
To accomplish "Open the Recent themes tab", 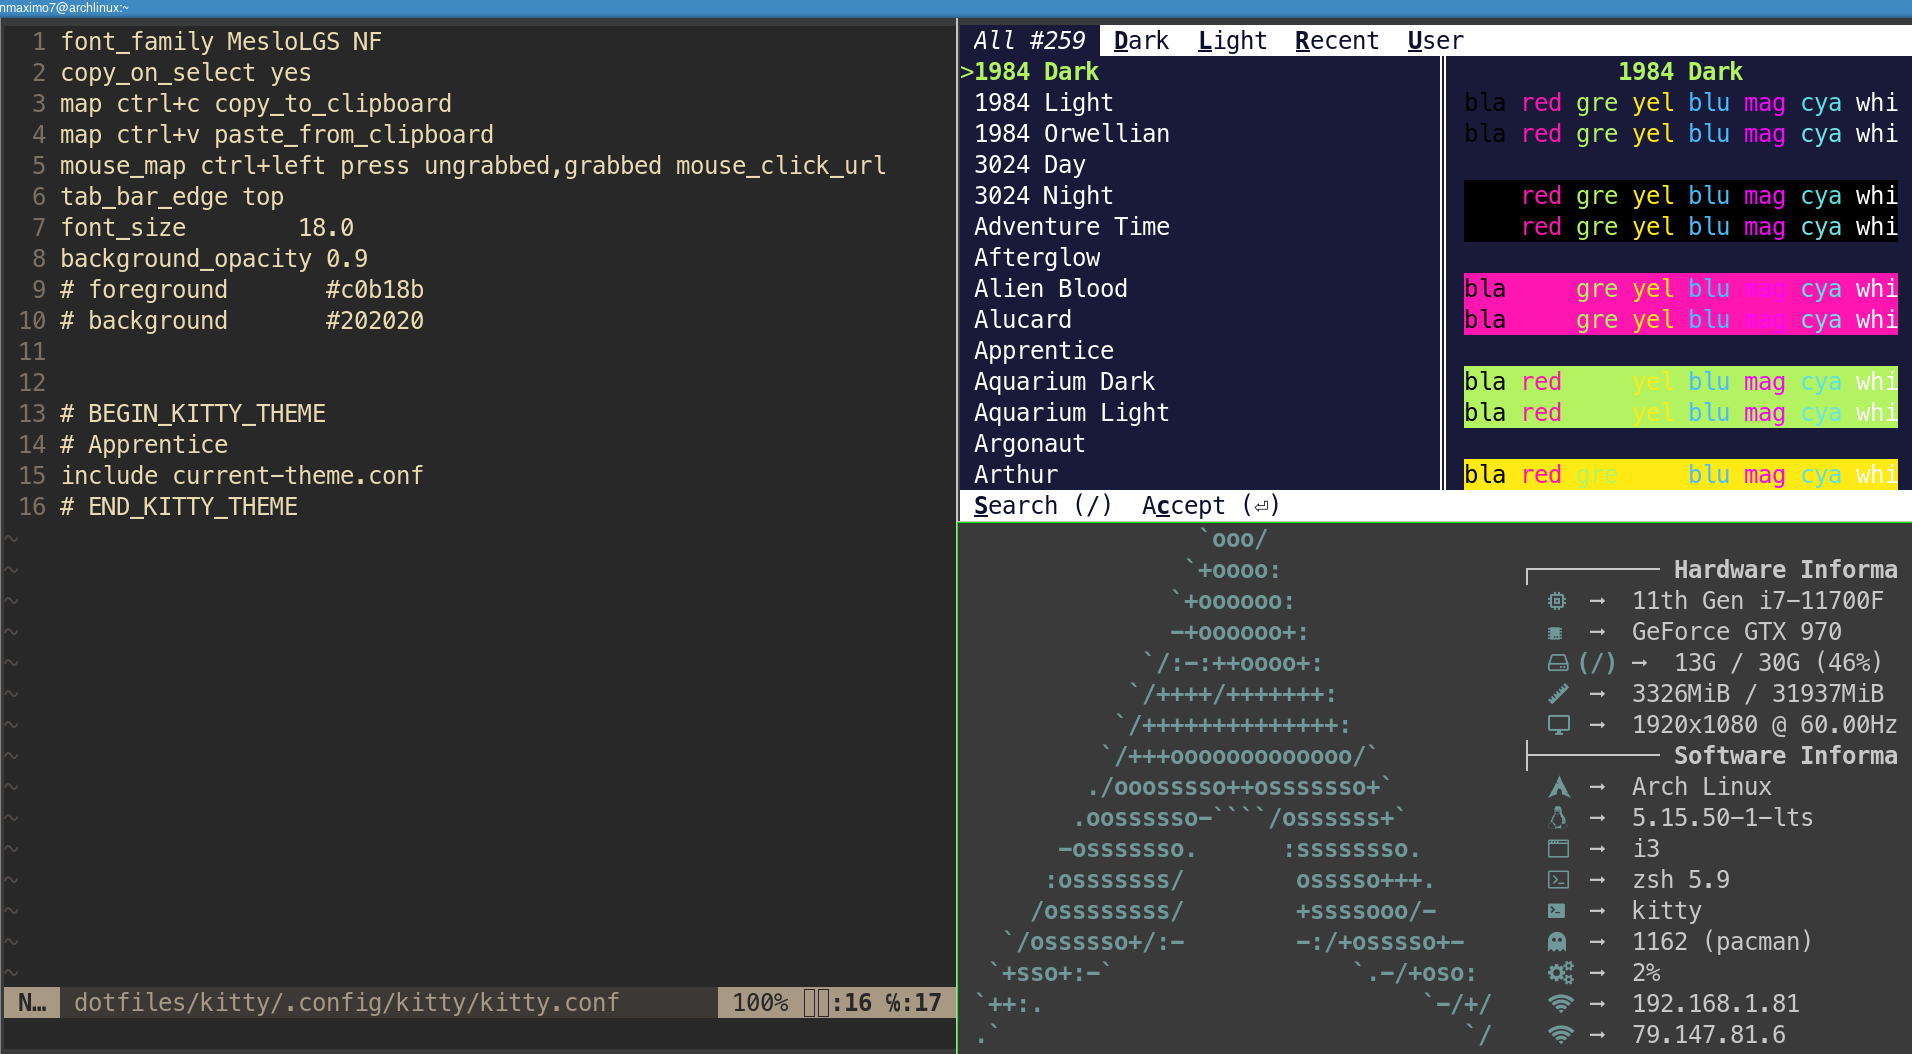I will coord(1337,40).
